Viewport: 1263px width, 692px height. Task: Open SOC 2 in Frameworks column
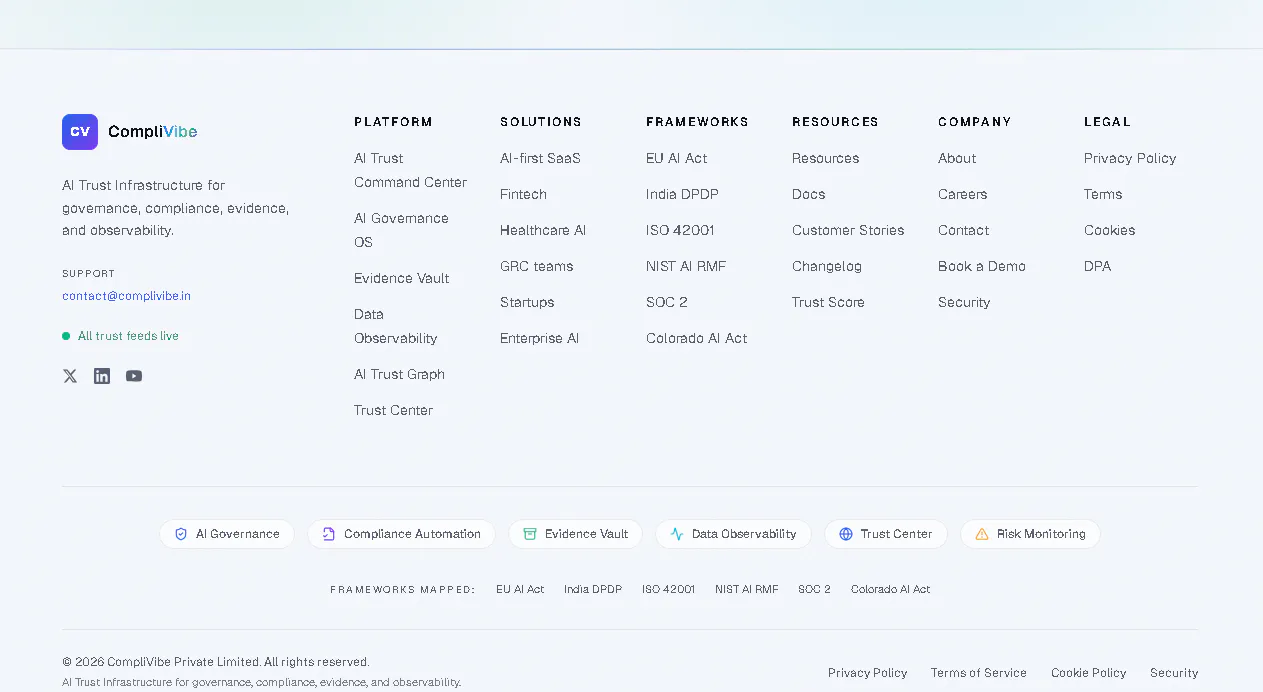pos(667,302)
